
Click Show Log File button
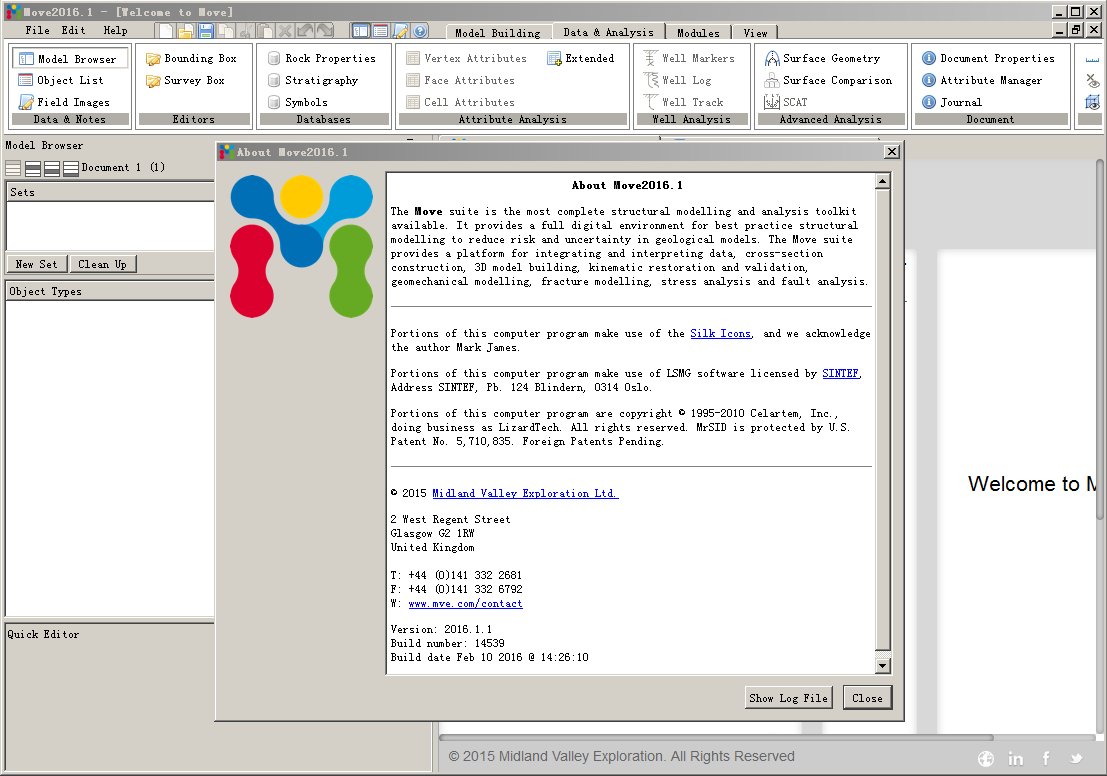[x=788, y=698]
